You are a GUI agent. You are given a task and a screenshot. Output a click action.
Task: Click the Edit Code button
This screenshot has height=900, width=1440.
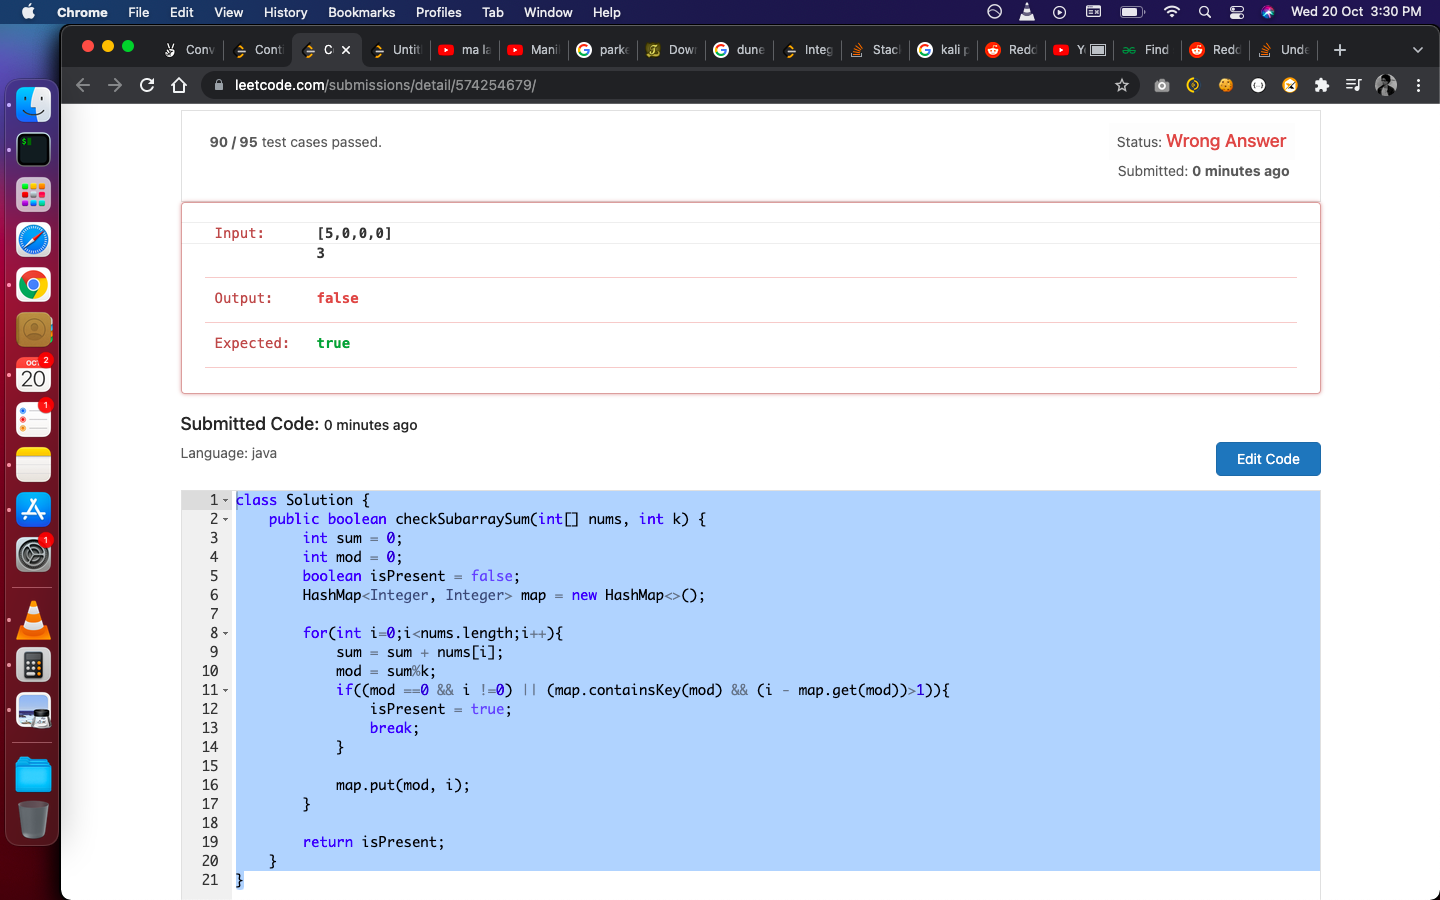click(x=1268, y=459)
